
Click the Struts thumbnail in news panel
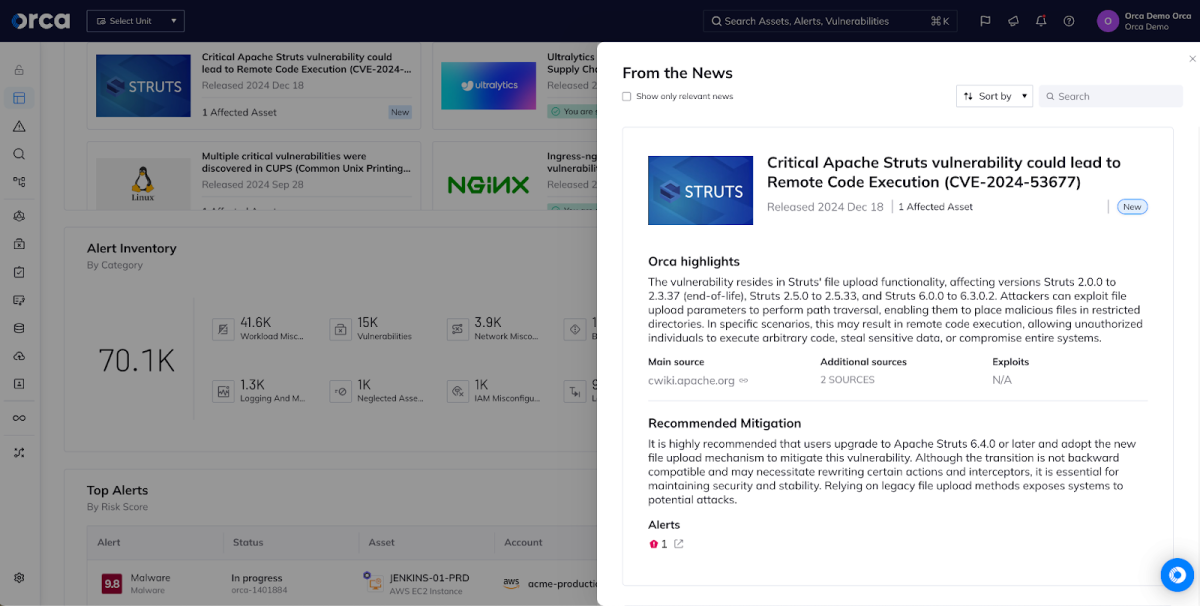(x=700, y=190)
